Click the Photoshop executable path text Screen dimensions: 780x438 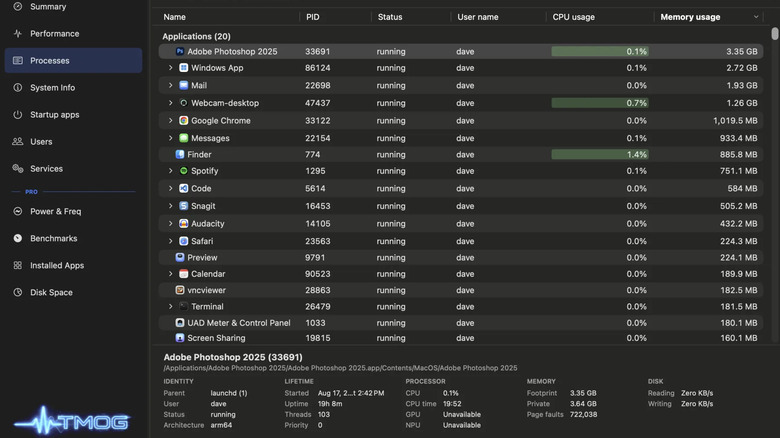click(340, 368)
